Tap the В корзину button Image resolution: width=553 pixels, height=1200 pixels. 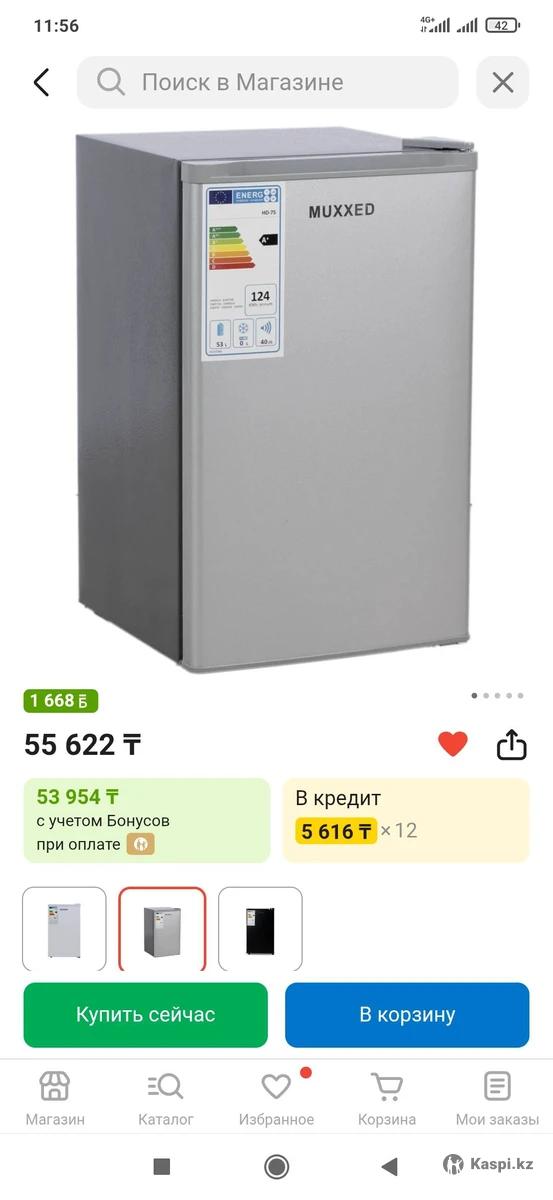point(407,1015)
